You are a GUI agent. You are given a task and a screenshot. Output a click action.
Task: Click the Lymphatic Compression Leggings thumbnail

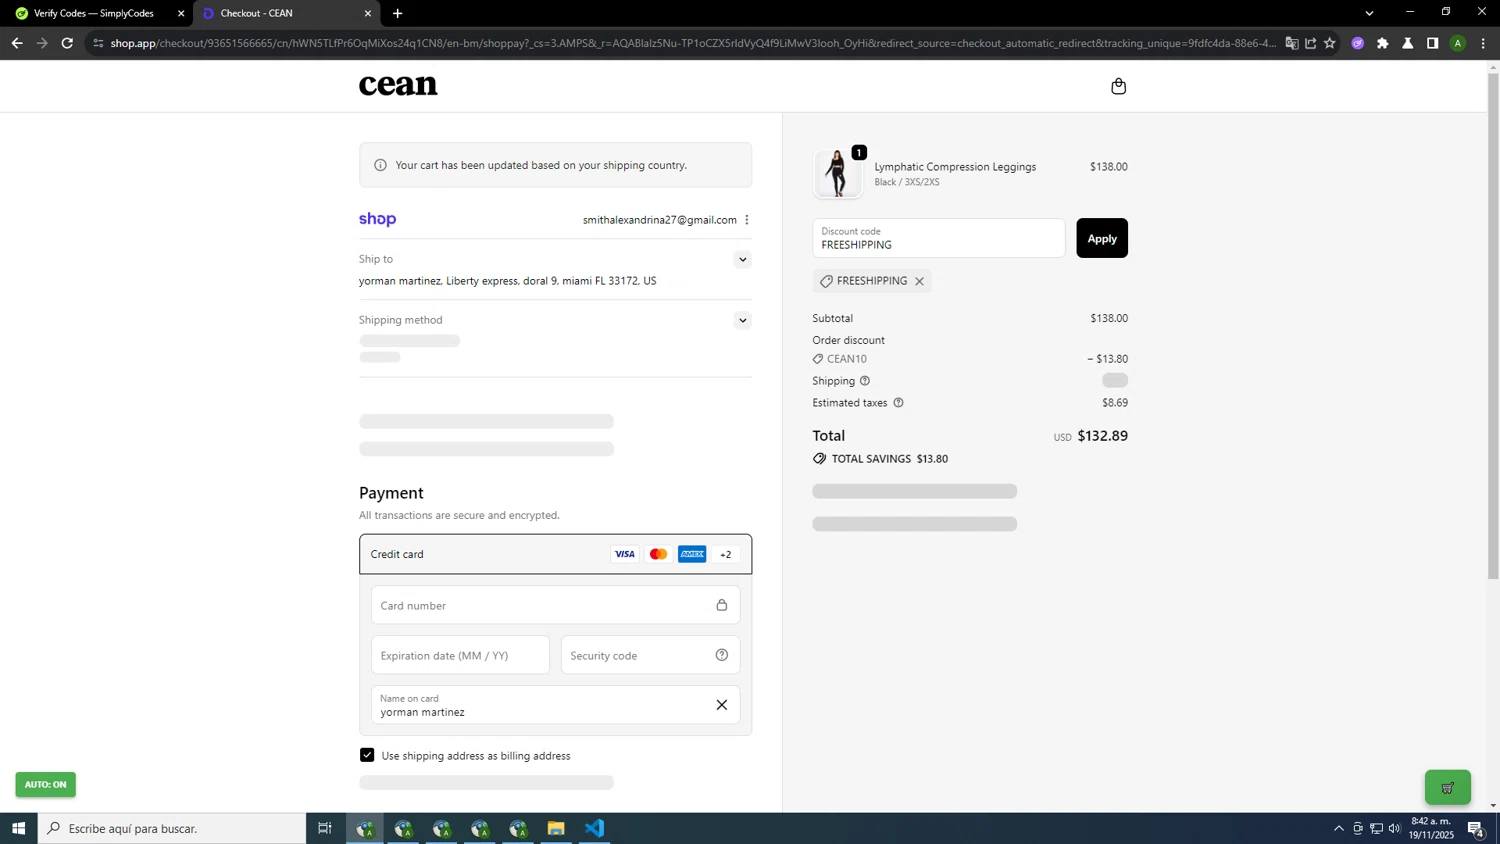click(837, 174)
